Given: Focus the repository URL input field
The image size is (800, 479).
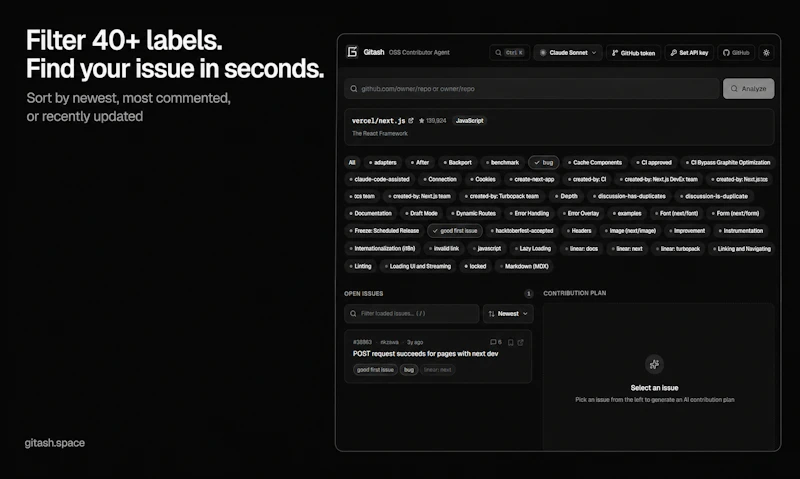Looking at the screenshot, I should 532,89.
